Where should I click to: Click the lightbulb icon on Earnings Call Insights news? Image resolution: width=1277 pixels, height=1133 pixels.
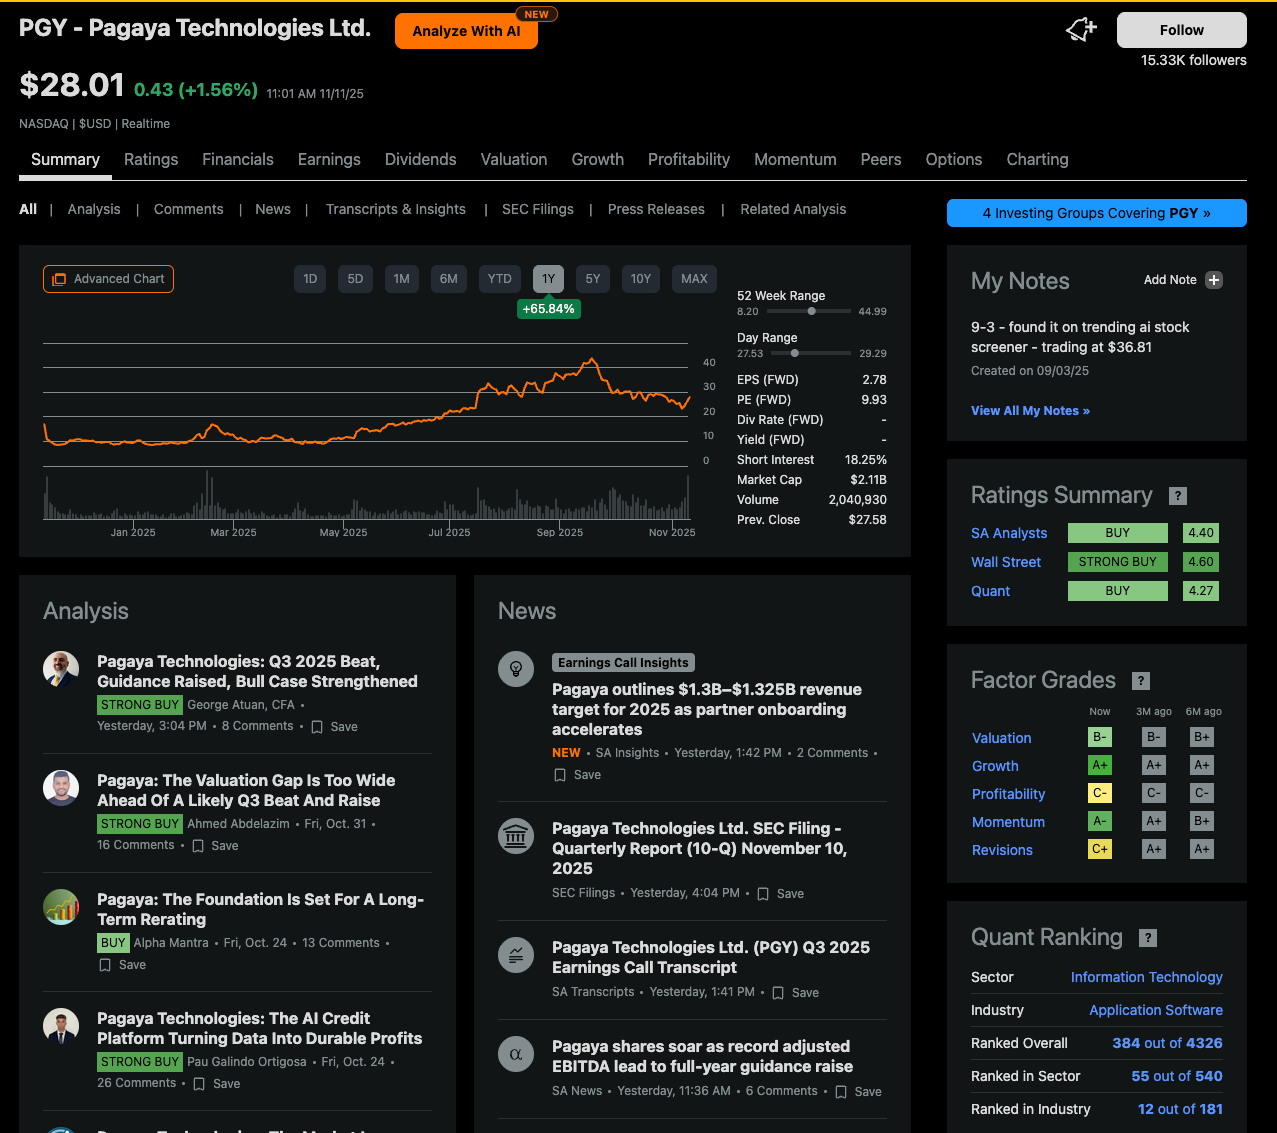point(516,668)
